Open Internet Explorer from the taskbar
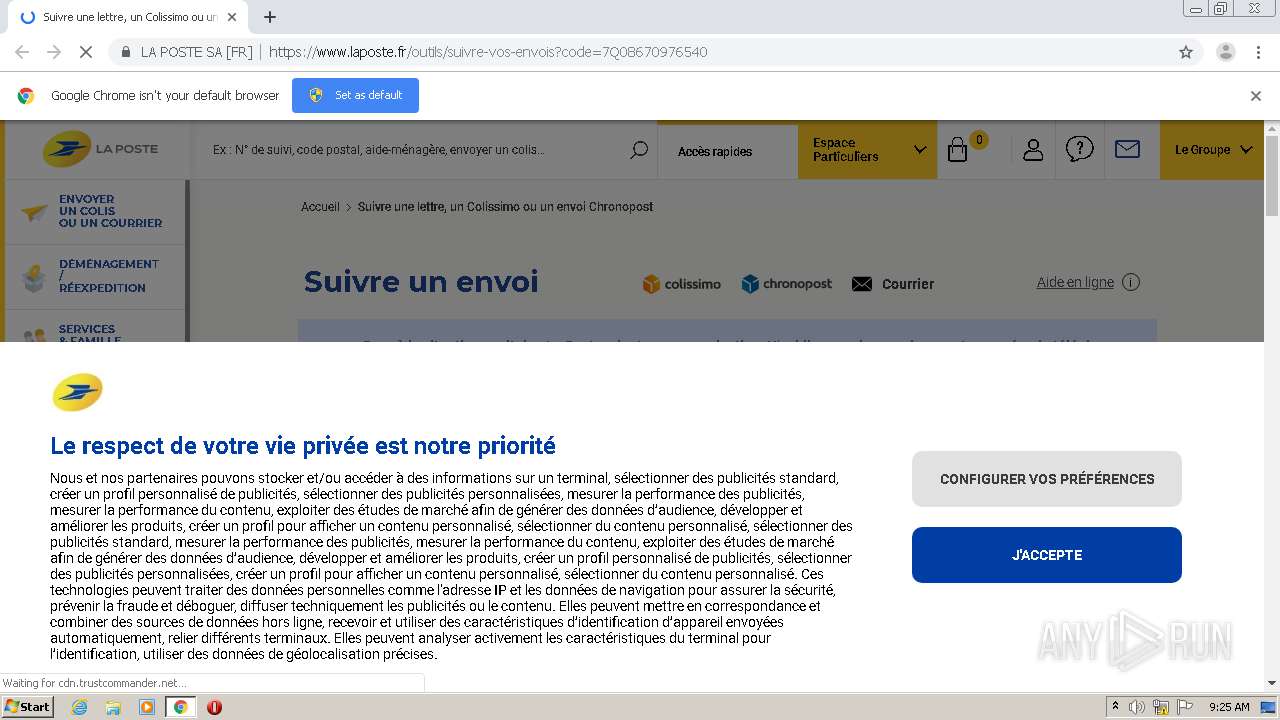Screen dimensions: 1280x720 [79, 707]
